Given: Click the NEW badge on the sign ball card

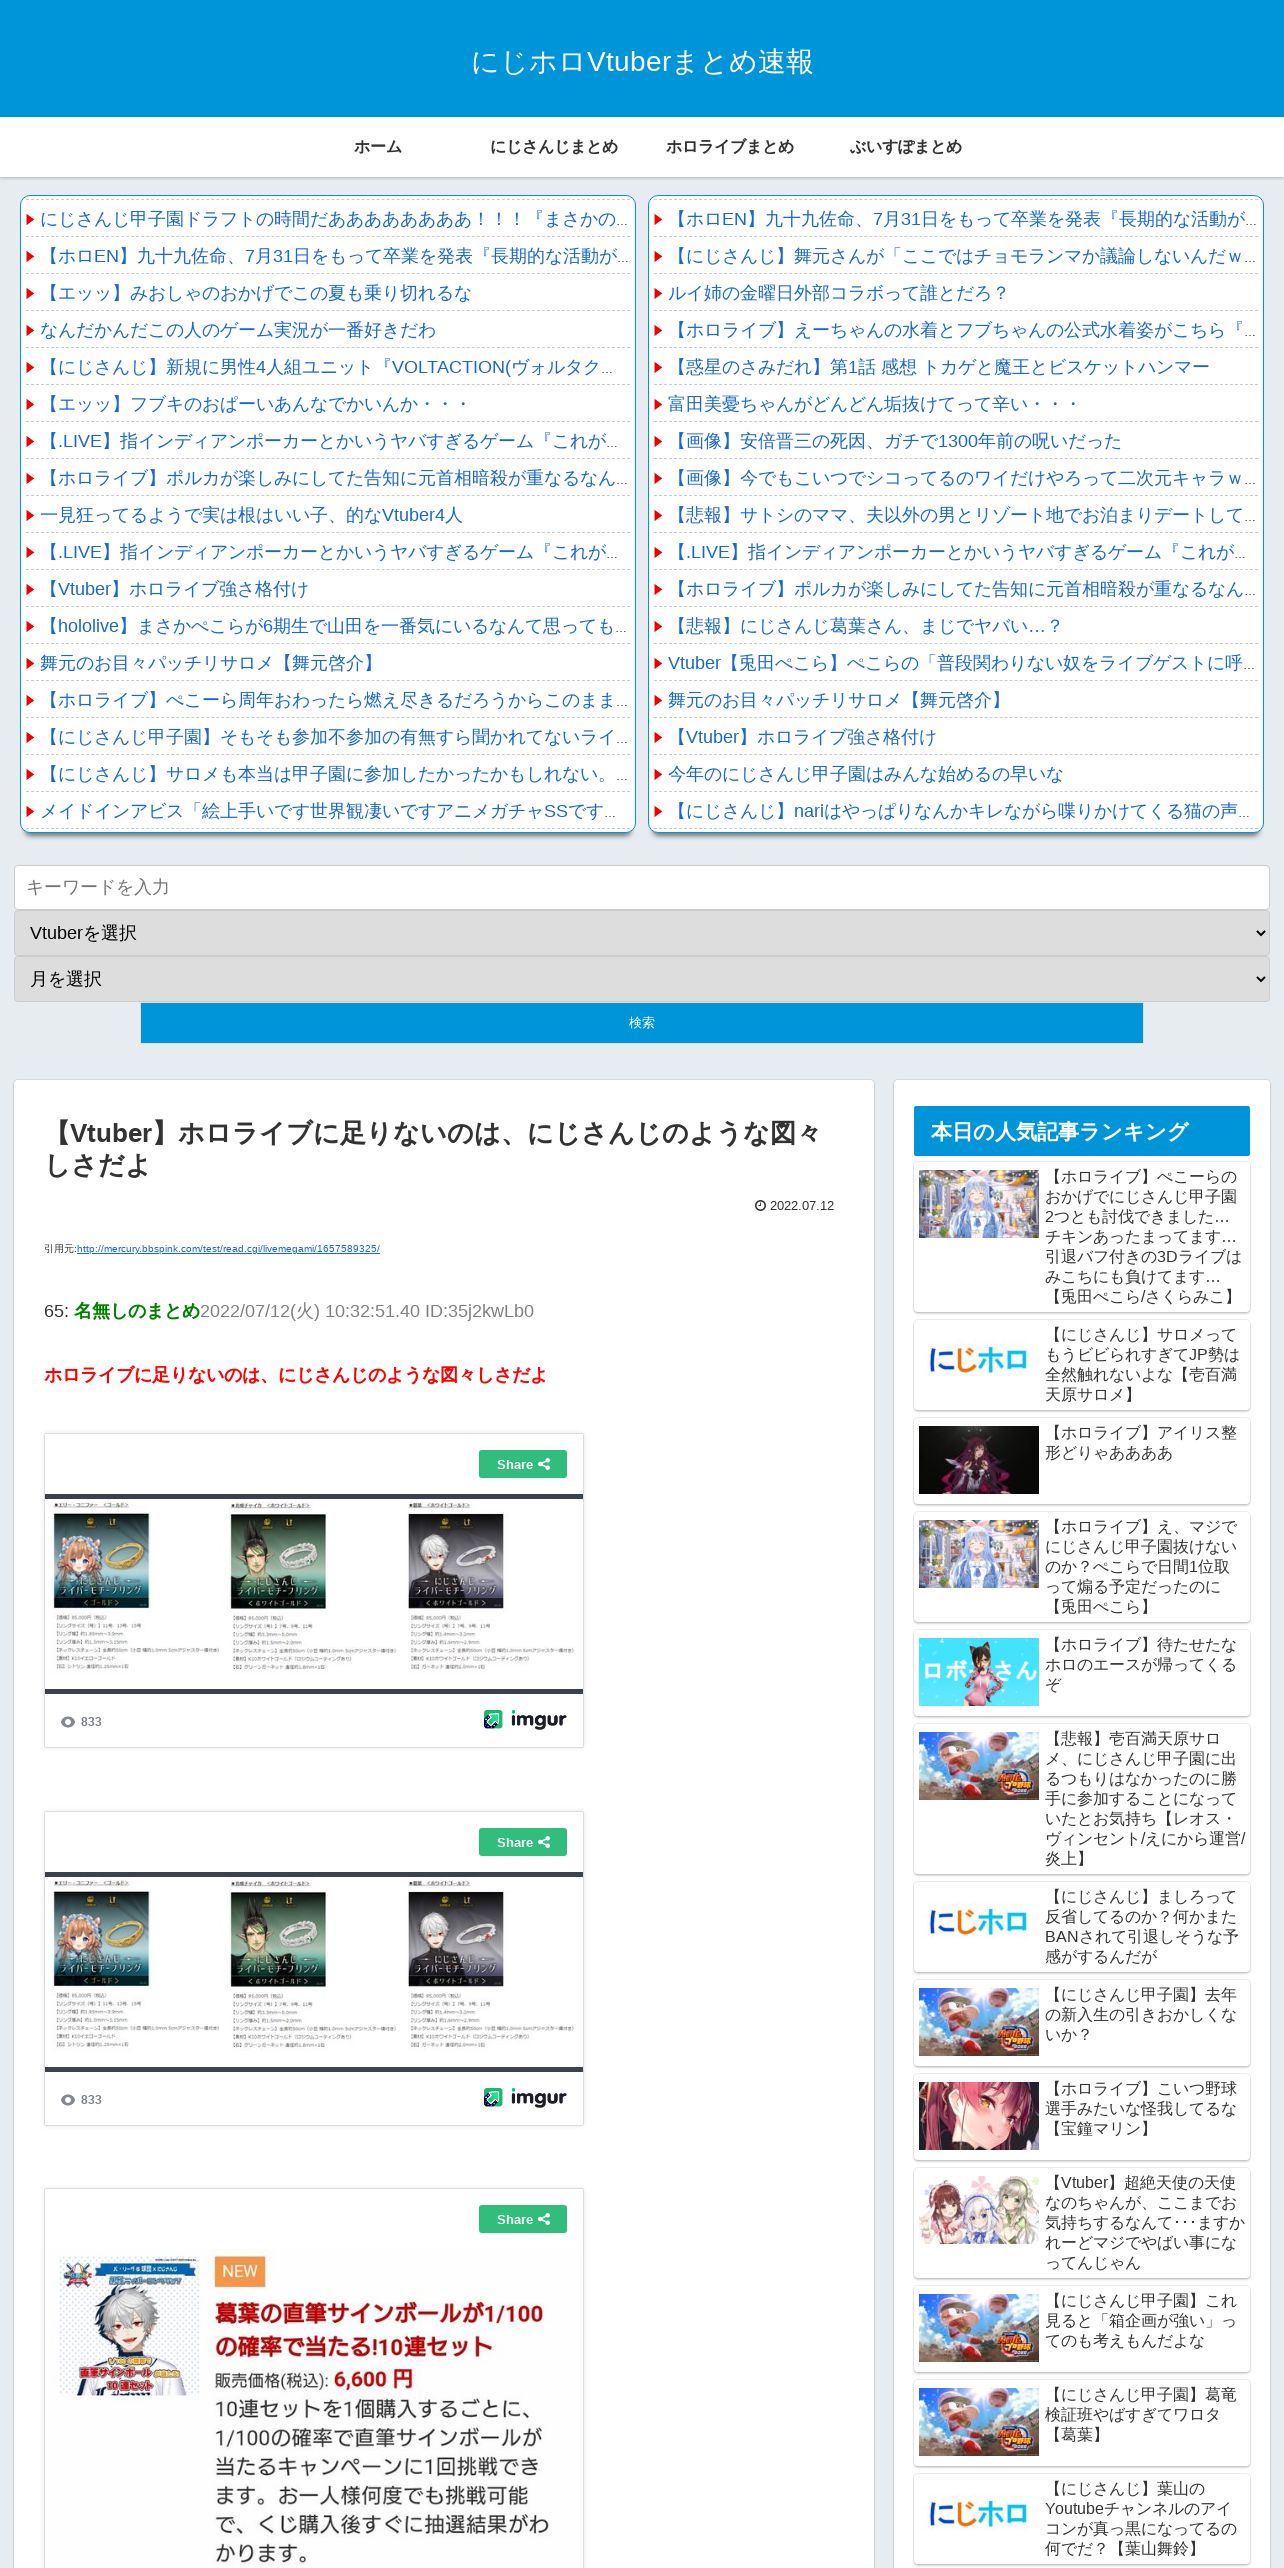Looking at the screenshot, I should click(240, 2271).
